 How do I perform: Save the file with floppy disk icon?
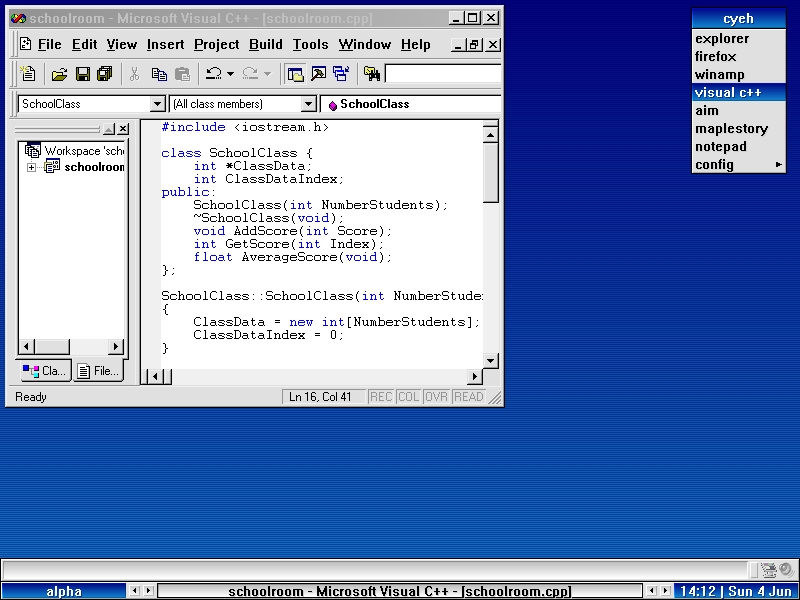coord(83,74)
